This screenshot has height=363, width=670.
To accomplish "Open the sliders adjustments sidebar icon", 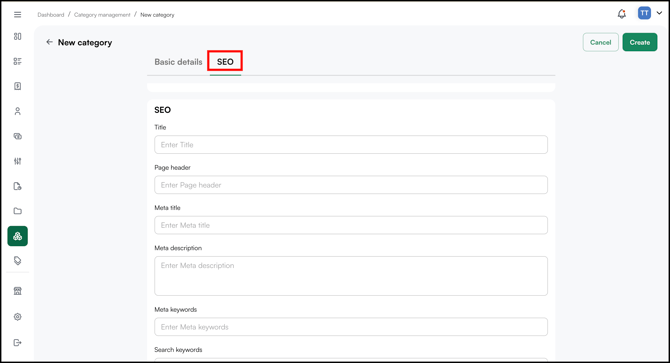I will 18,161.
